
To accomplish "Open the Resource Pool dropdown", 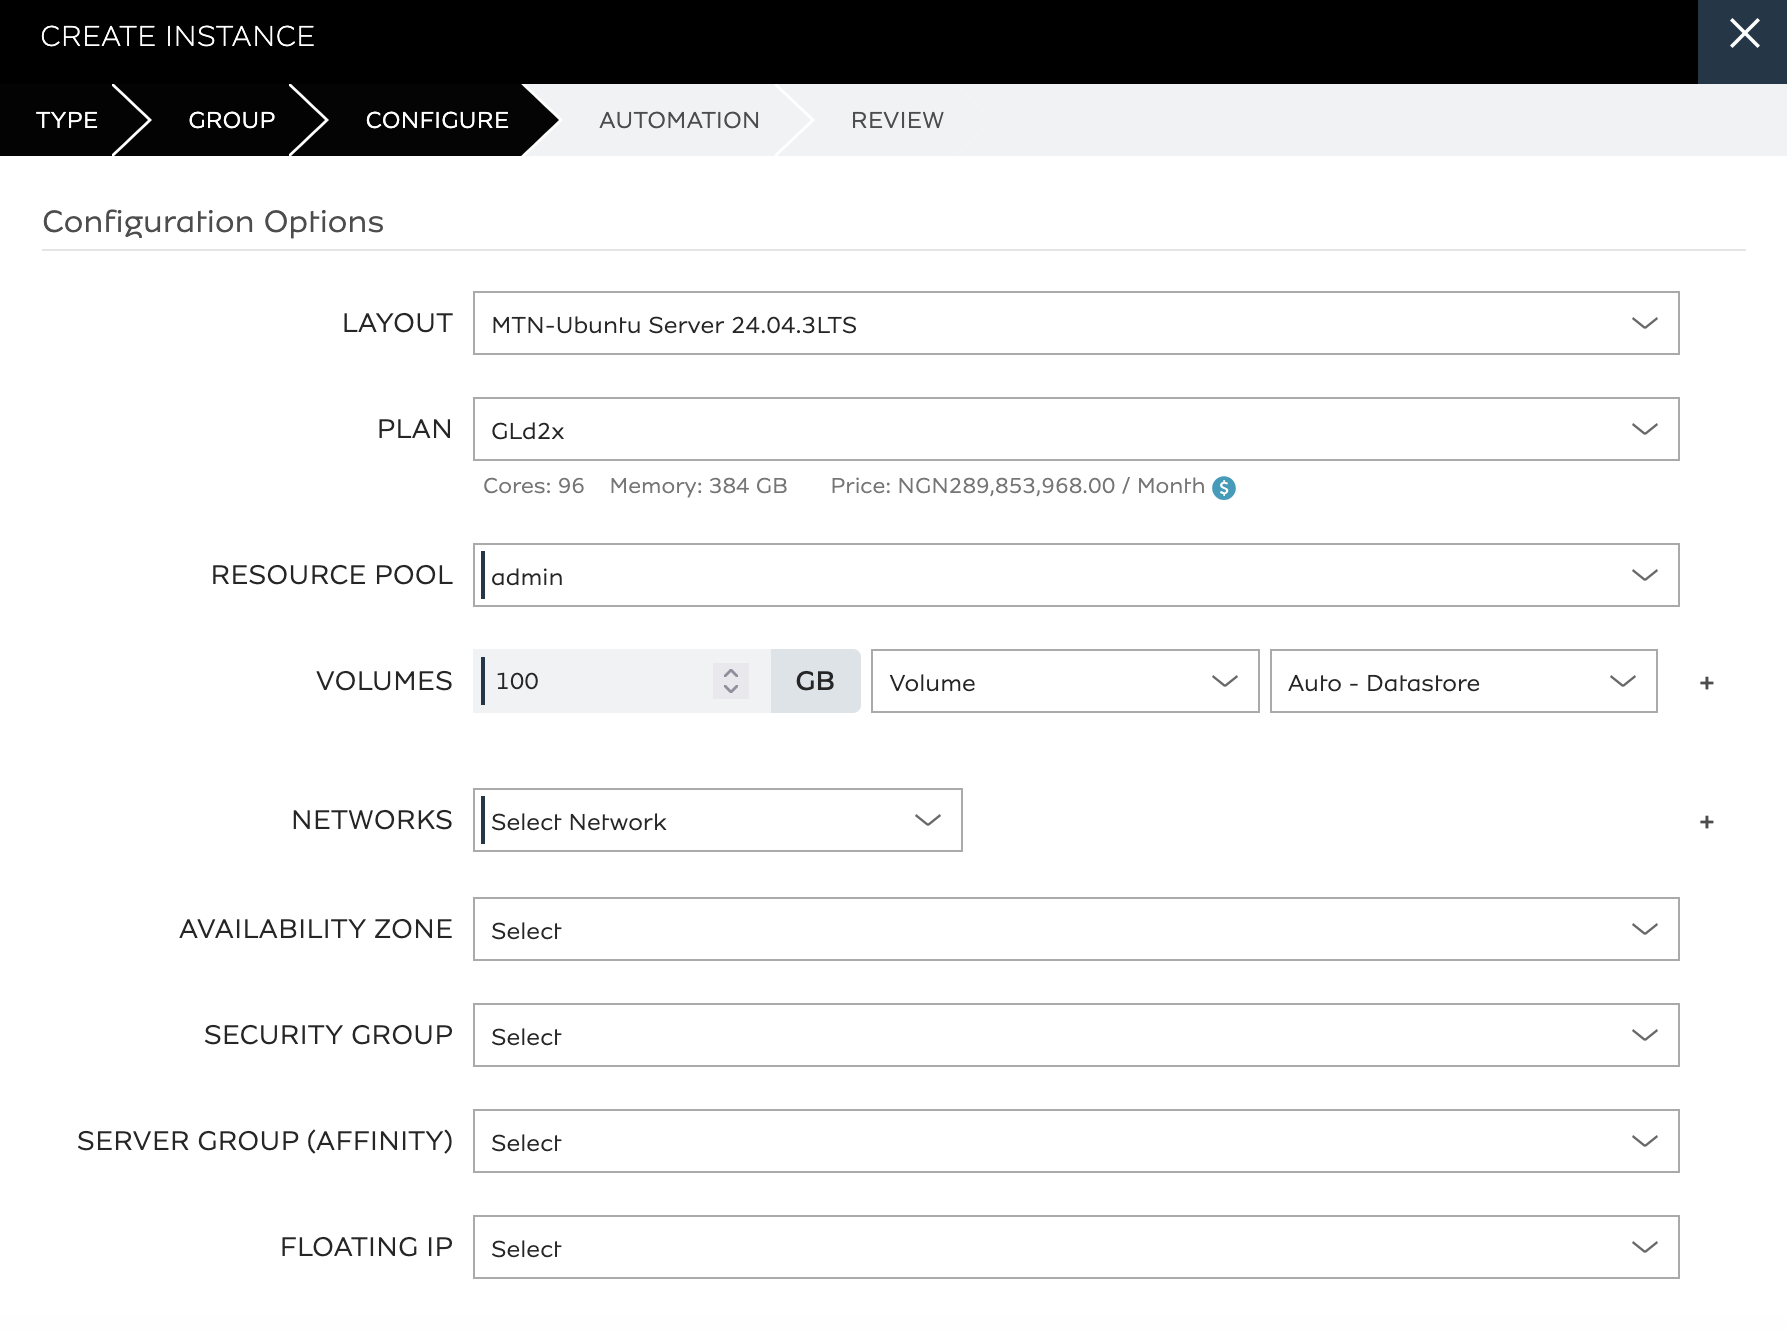I will pos(1075,575).
